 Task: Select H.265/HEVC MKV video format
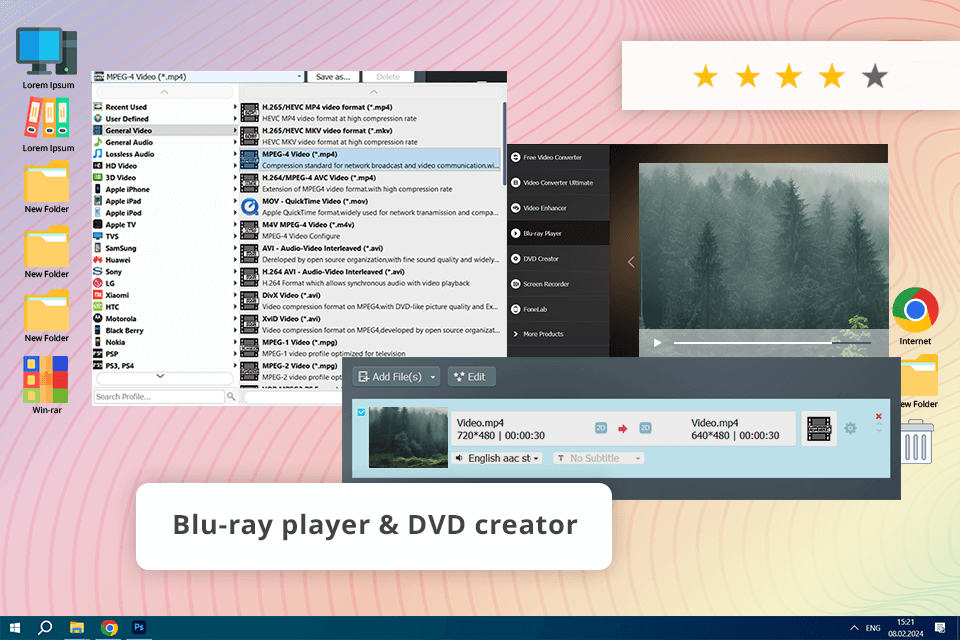point(371,136)
